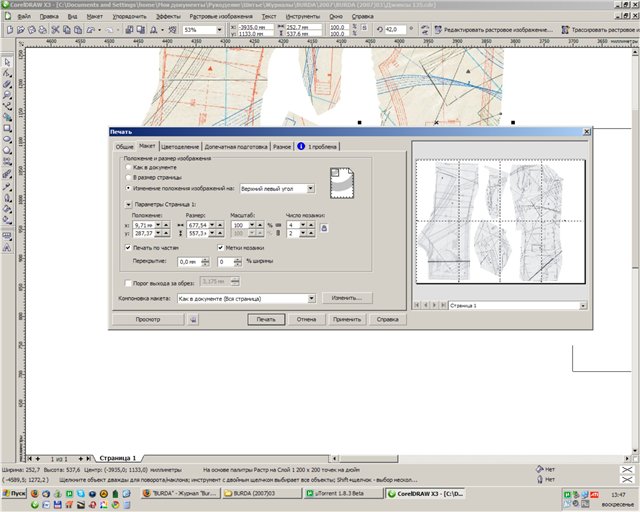Expand the zoom level dropdown showing 51%

click(x=219, y=31)
